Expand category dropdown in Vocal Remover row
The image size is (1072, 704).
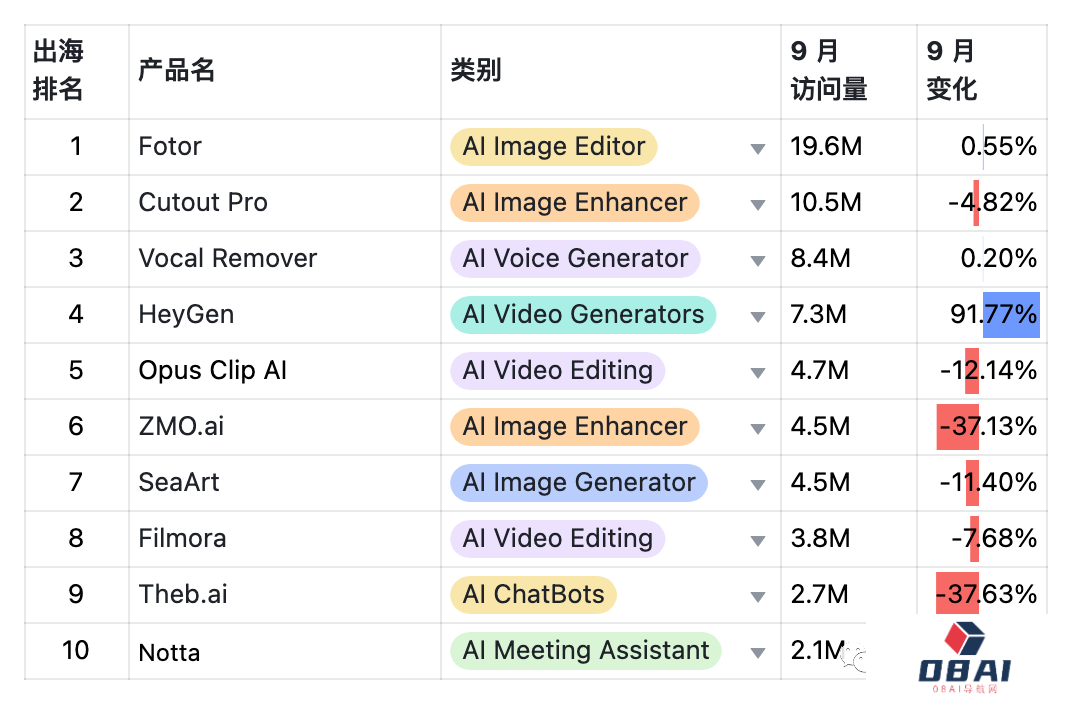(x=757, y=260)
